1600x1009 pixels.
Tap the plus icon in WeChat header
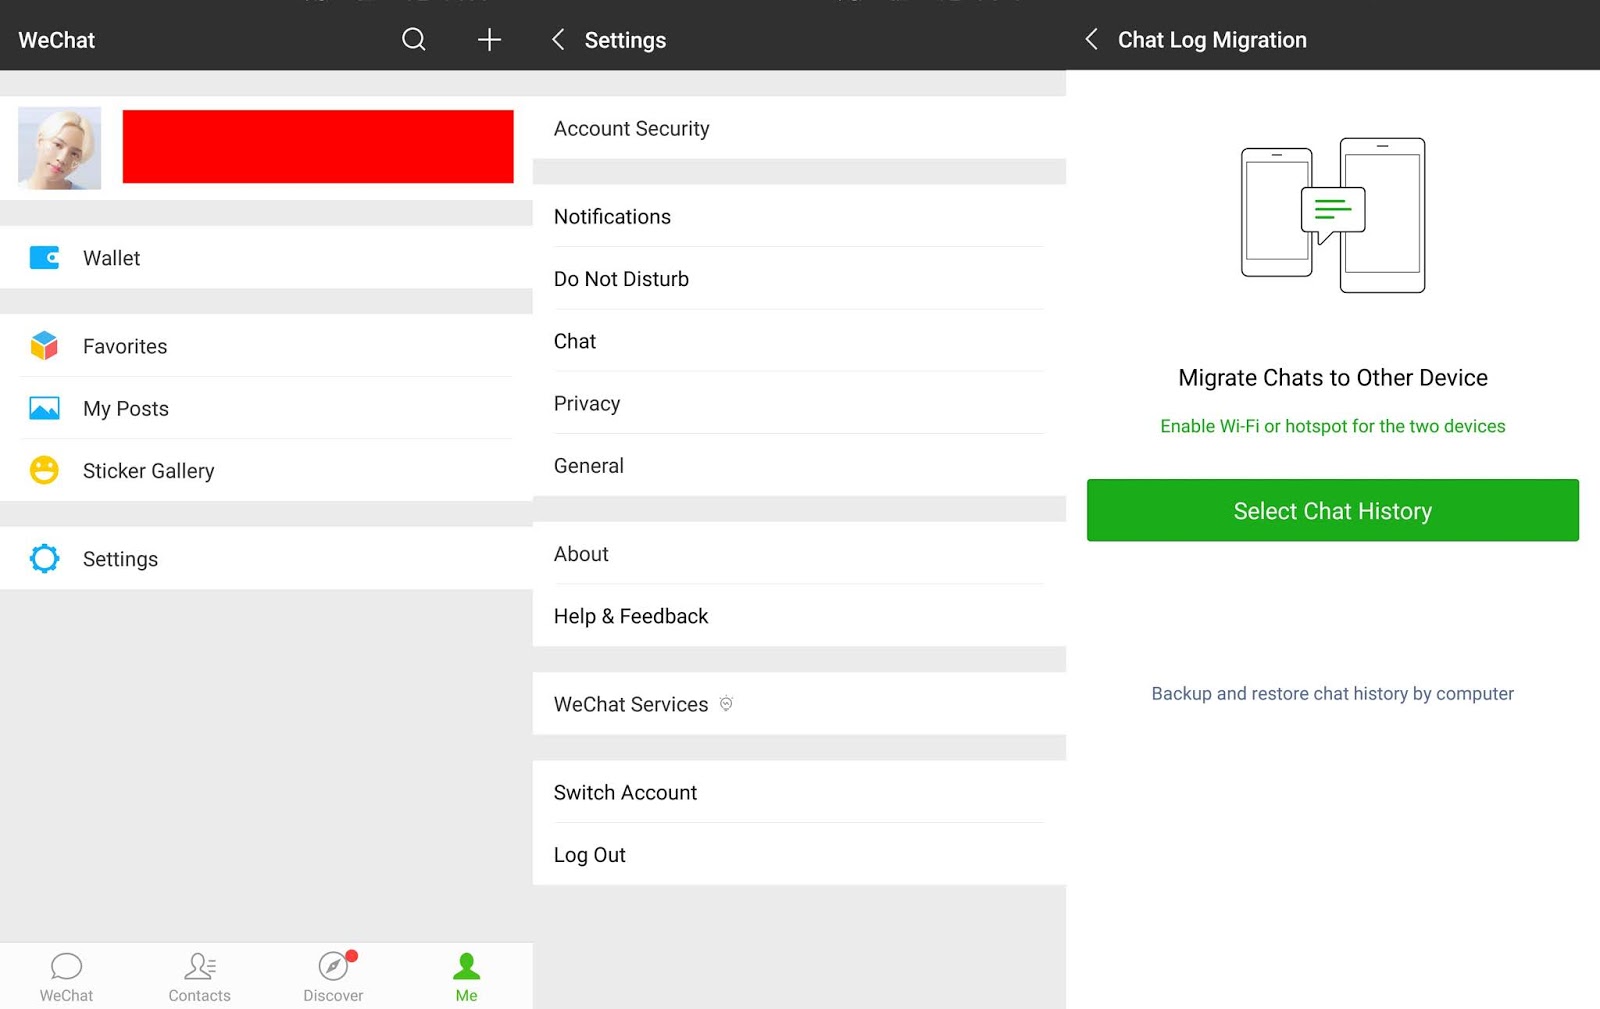489,40
